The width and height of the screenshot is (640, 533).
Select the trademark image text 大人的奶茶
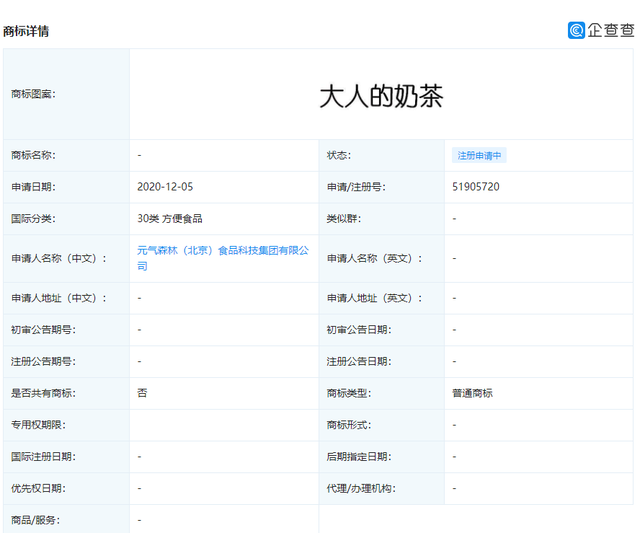pos(381,97)
